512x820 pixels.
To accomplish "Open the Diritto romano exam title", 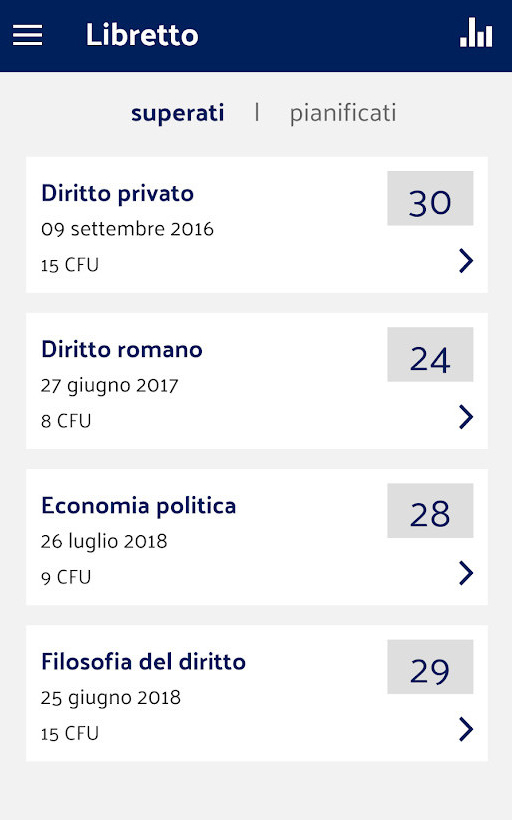I will [x=122, y=349].
